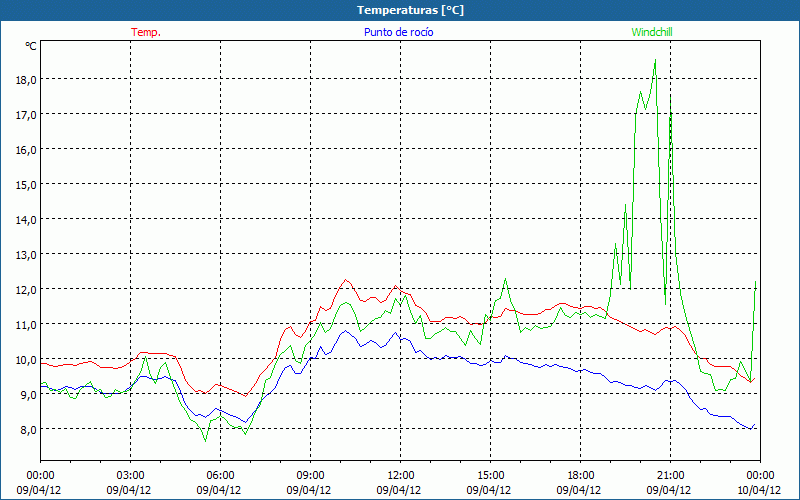This screenshot has width=800, height=500.
Task: Click the 17,0 y-axis value
Action: click(x=26, y=114)
